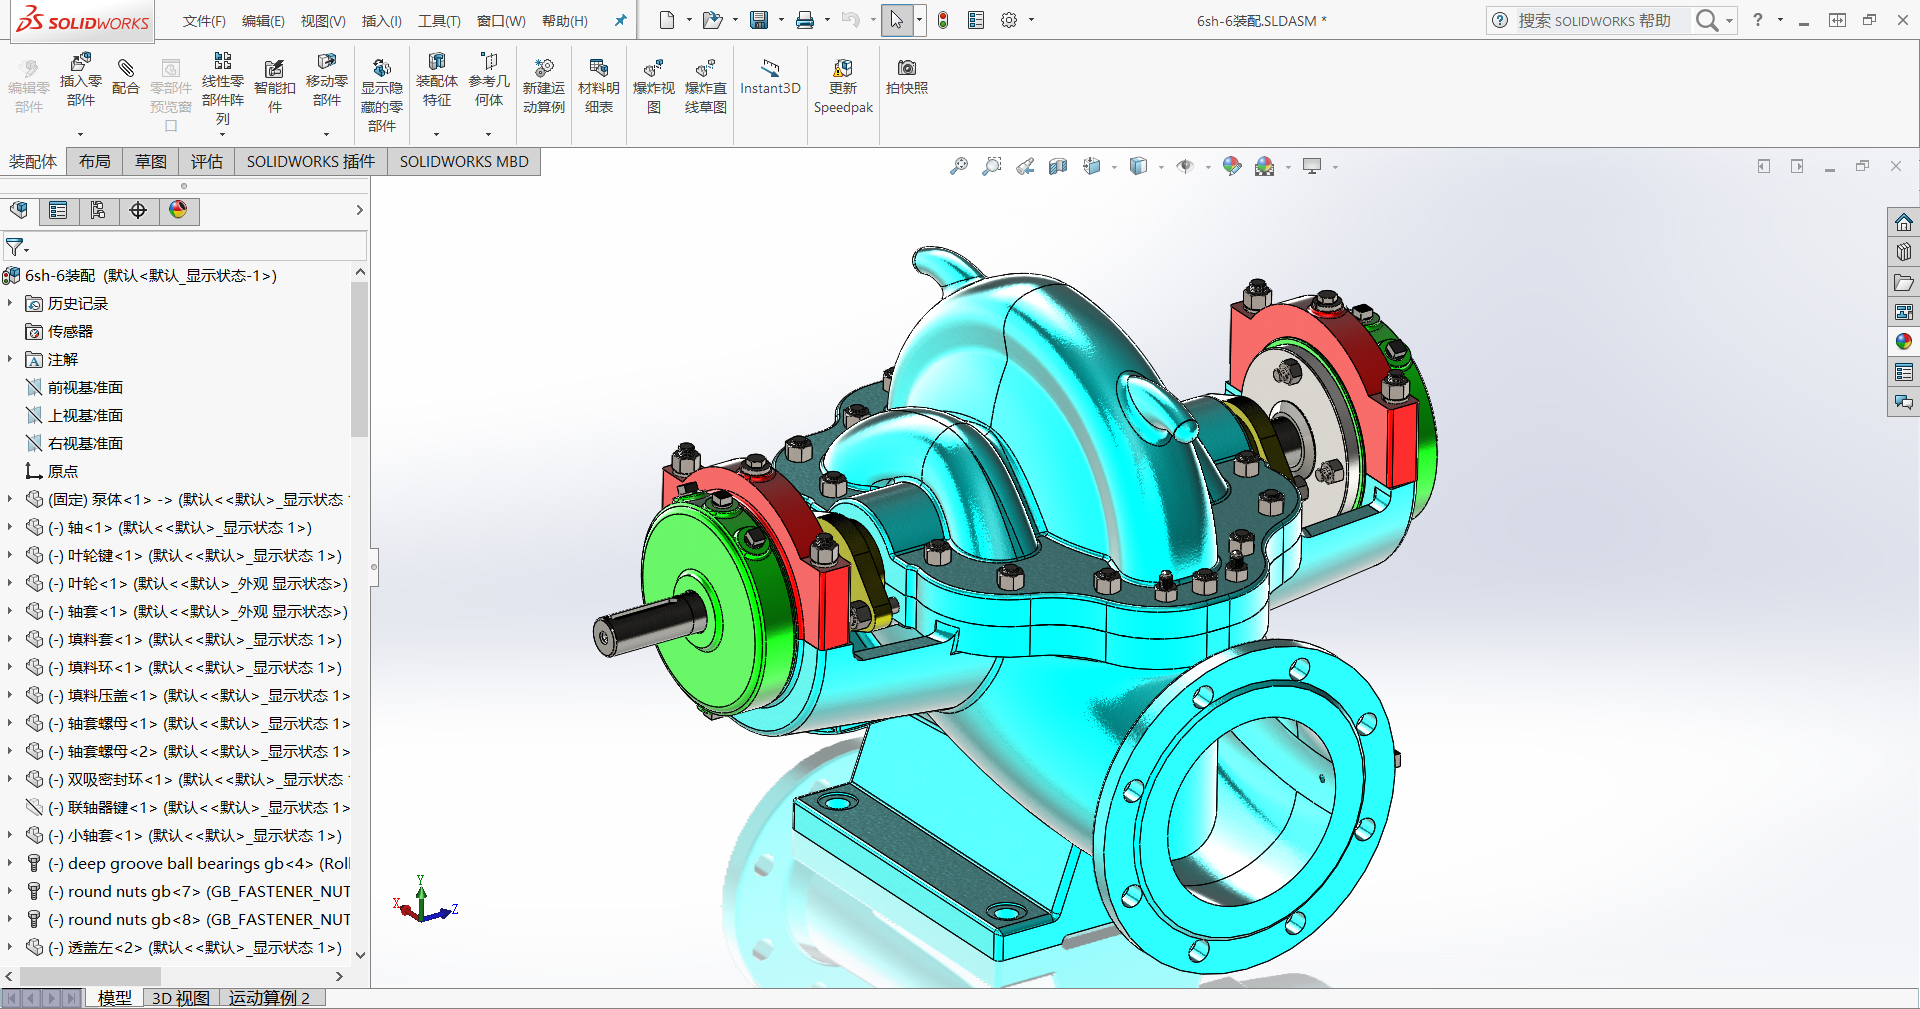This screenshot has width=1920, height=1009.
Task: Open Appearances task pane icon
Action: [1903, 342]
